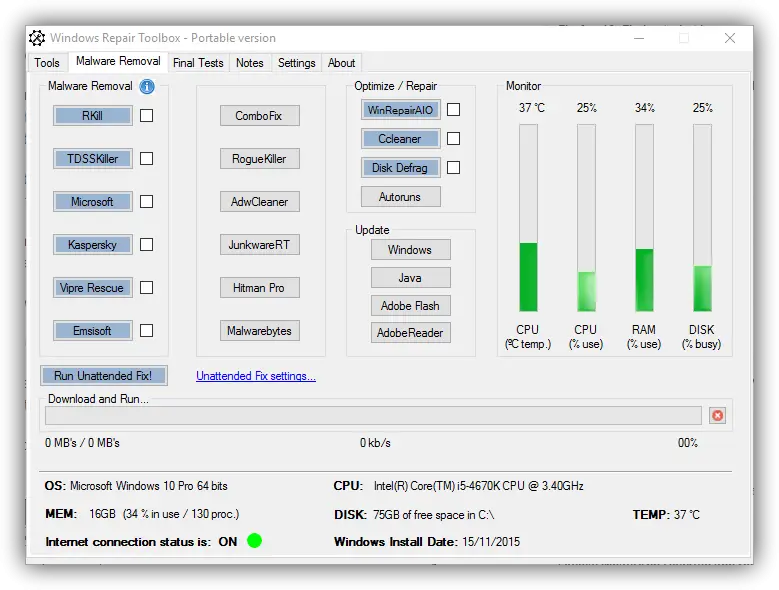Screen dimensions: 779x590
Task: Click the TEMP: 37 °C readout
Action: coord(666,515)
